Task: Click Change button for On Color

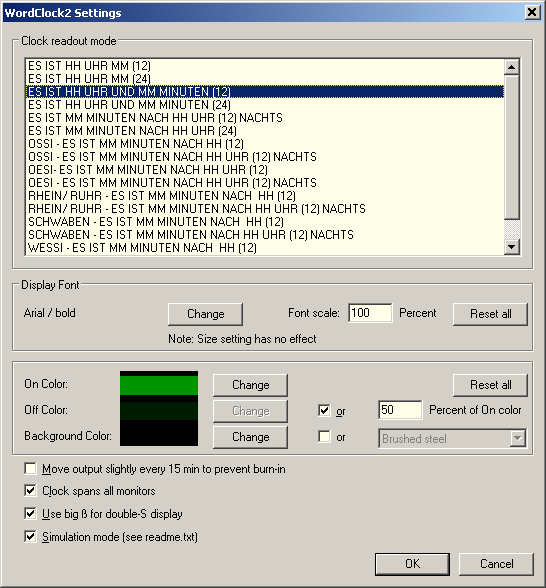Action: coord(250,385)
